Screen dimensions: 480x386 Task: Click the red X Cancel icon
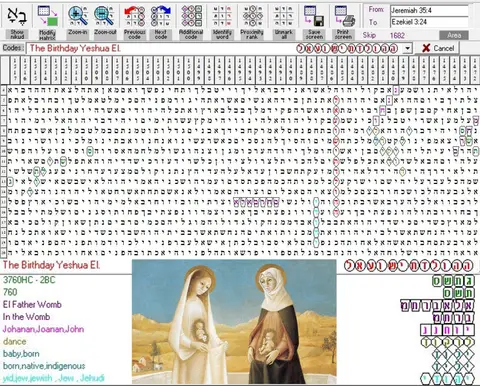[426, 48]
